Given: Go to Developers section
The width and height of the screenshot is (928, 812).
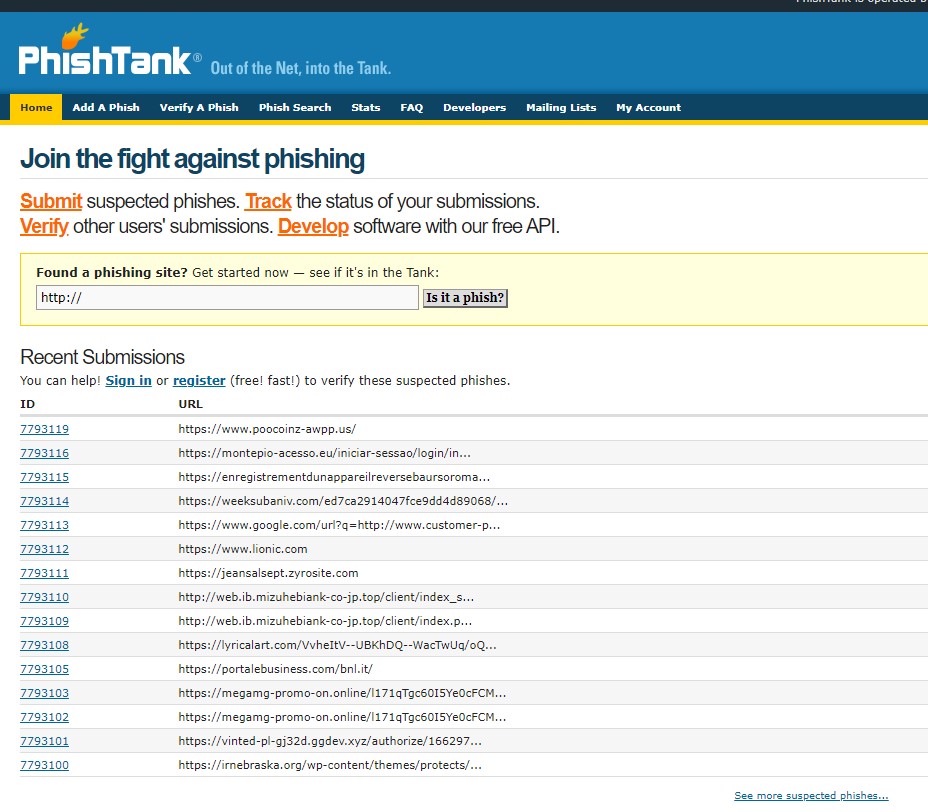Looking at the screenshot, I should [x=475, y=108].
